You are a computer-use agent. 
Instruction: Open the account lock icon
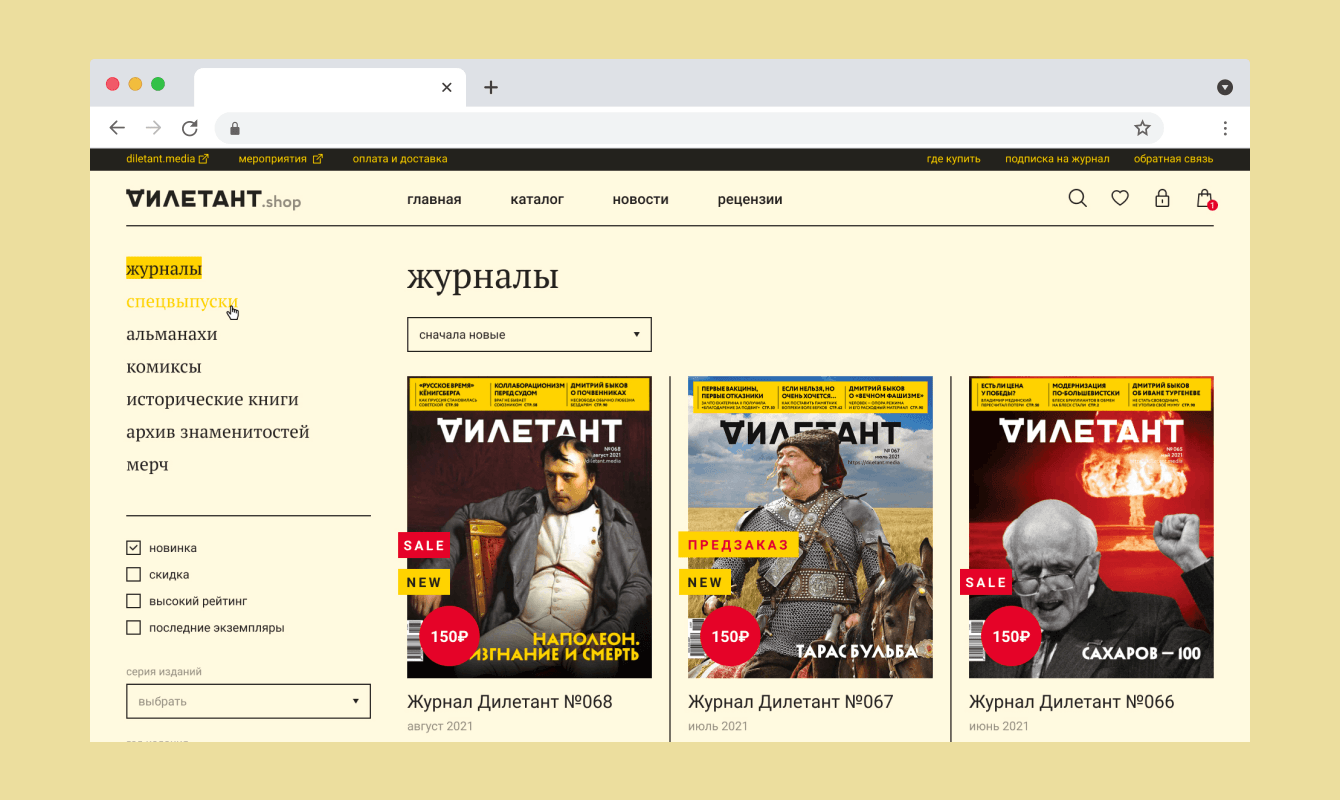[1162, 198]
